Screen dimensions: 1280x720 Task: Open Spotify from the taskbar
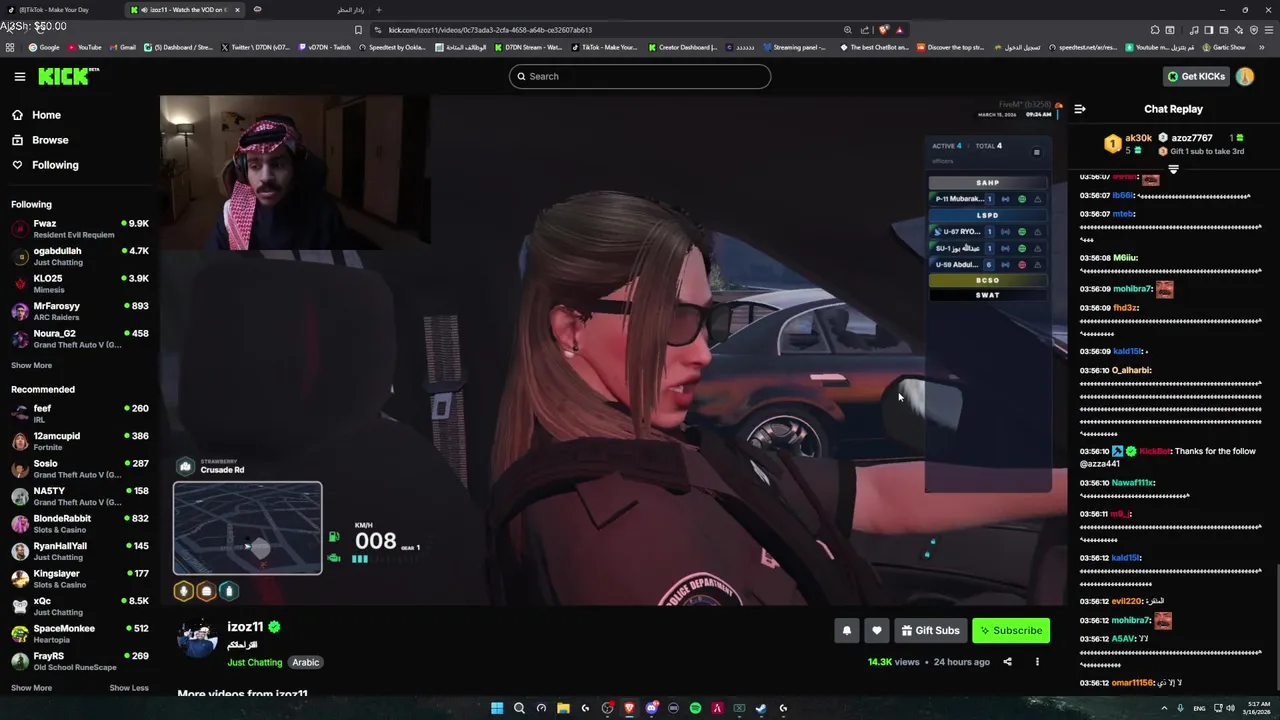click(x=695, y=708)
